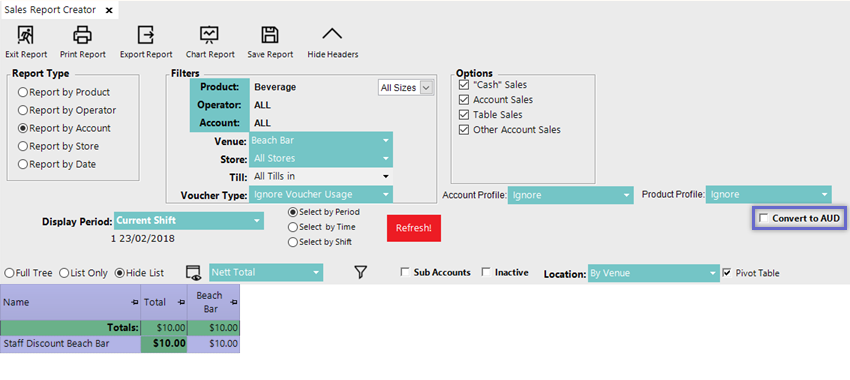This screenshot has width=850, height=380.
Task: Click the Account: filter label button
Action: (220, 123)
